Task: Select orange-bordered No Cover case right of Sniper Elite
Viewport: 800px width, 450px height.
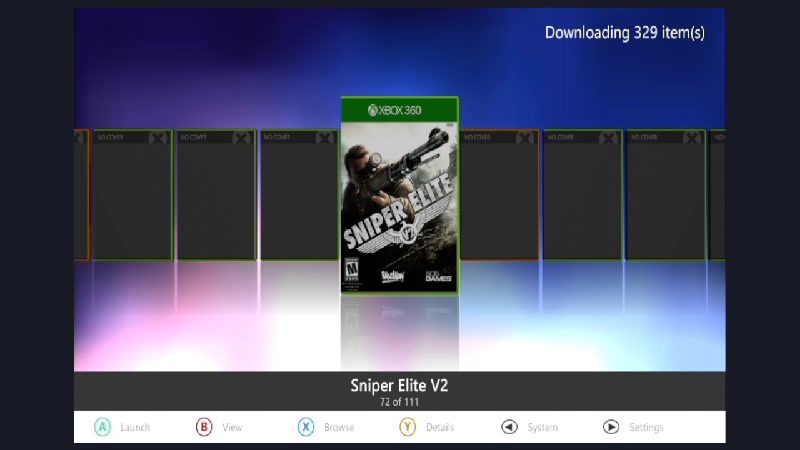Action: click(499, 195)
